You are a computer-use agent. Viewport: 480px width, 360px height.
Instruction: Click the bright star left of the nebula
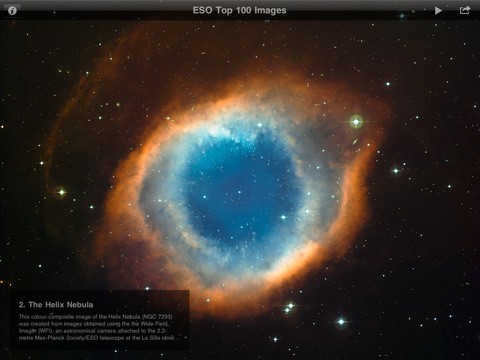click(x=61, y=192)
